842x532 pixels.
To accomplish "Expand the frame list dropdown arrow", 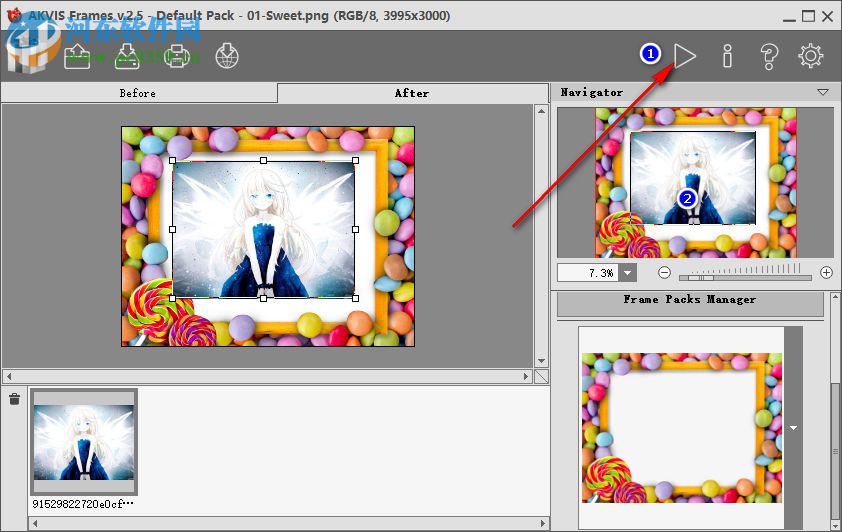I will [793, 428].
